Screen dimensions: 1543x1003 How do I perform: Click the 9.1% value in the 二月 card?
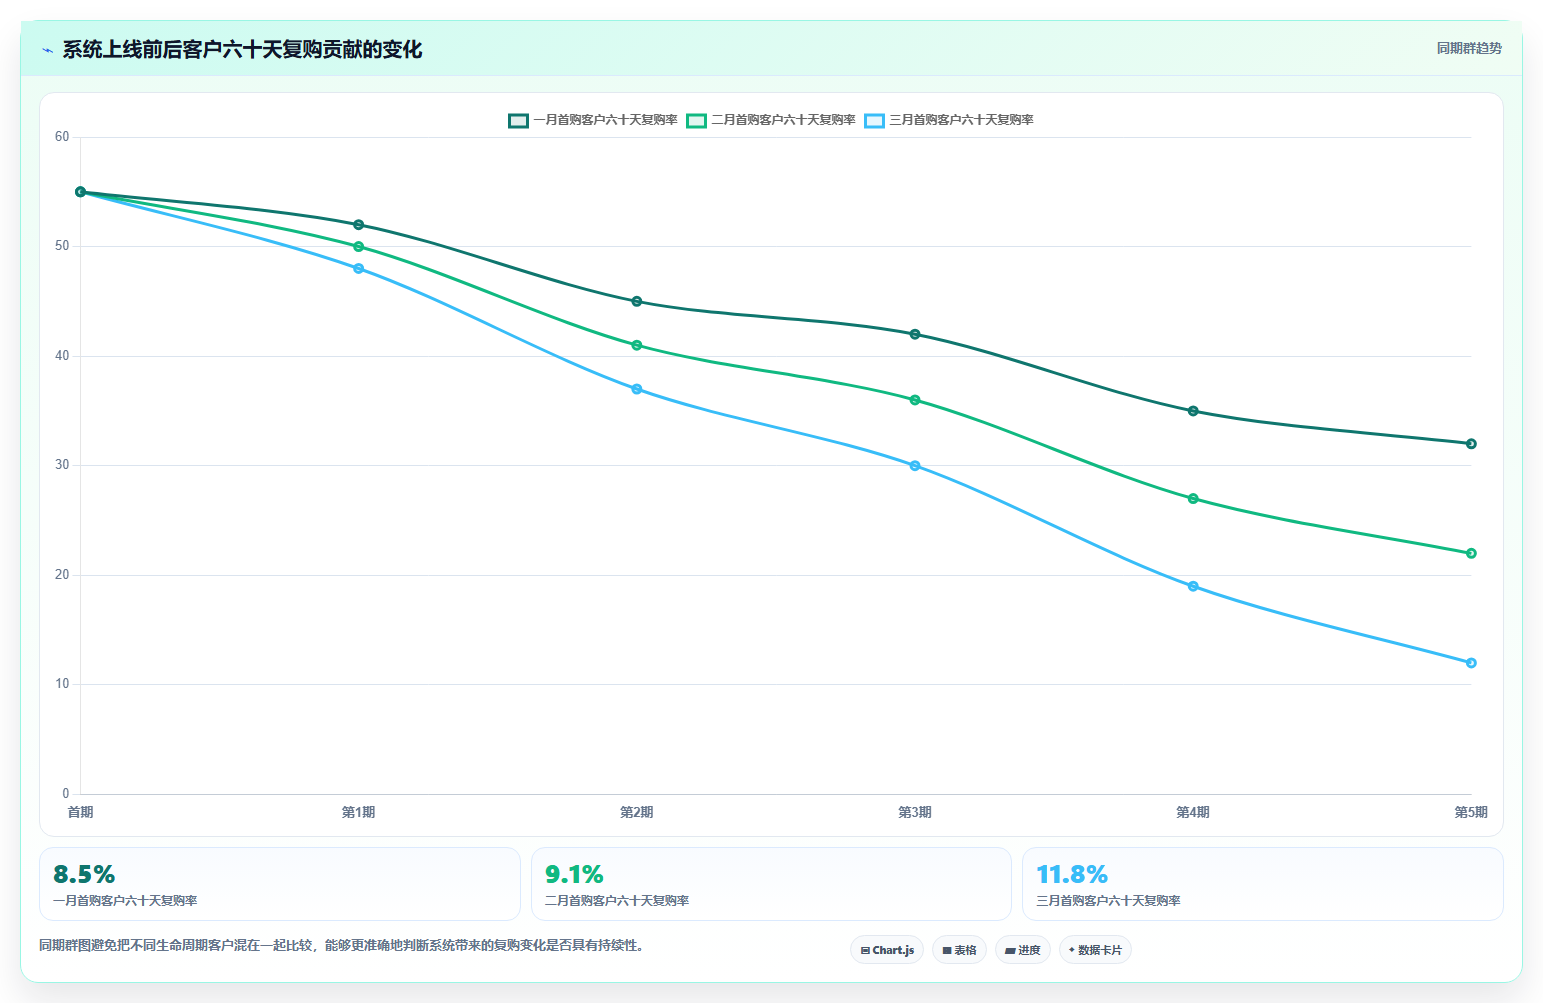tap(574, 875)
